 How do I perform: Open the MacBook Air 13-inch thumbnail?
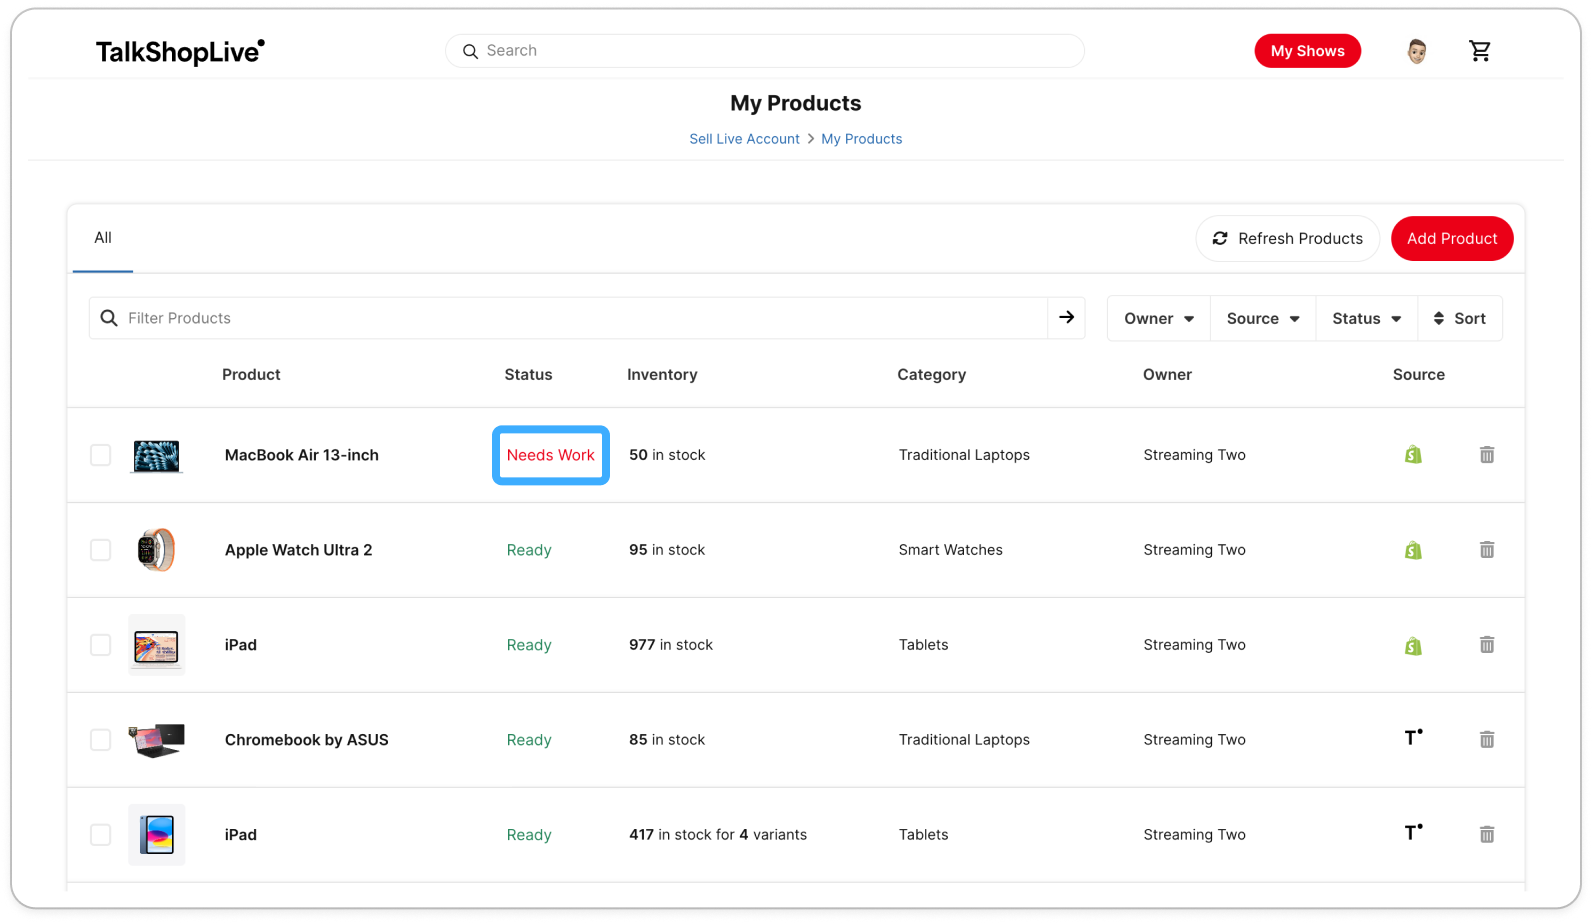tap(157, 455)
